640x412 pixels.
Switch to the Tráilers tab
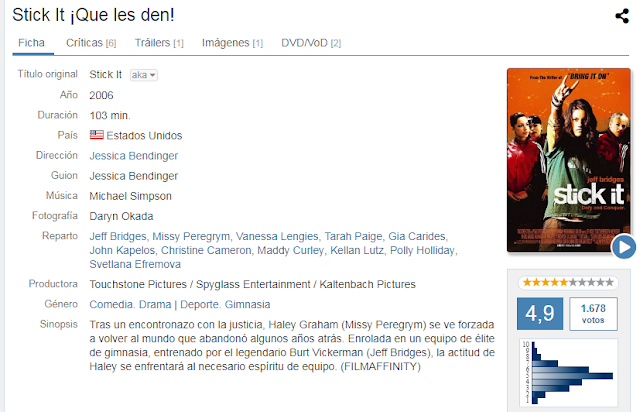coord(159,43)
